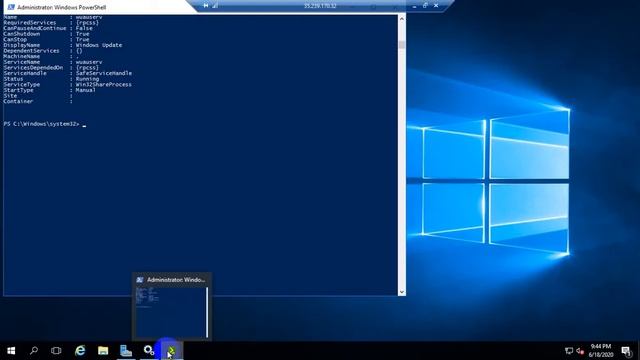The height and width of the screenshot is (360, 640).
Task: Click the Show Desktop sliver at taskbar end
Action: 638,351
